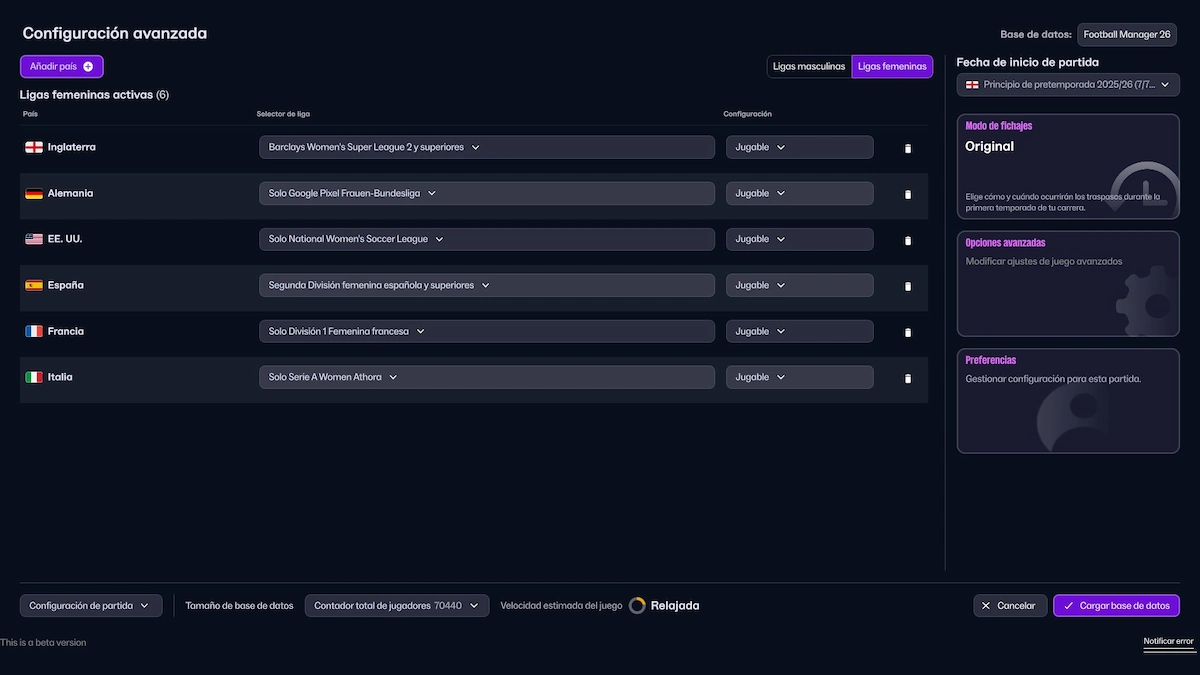Image resolution: width=1200 pixels, height=675 pixels.
Task: Change the Jugable setting for Alemania
Action: coord(800,193)
